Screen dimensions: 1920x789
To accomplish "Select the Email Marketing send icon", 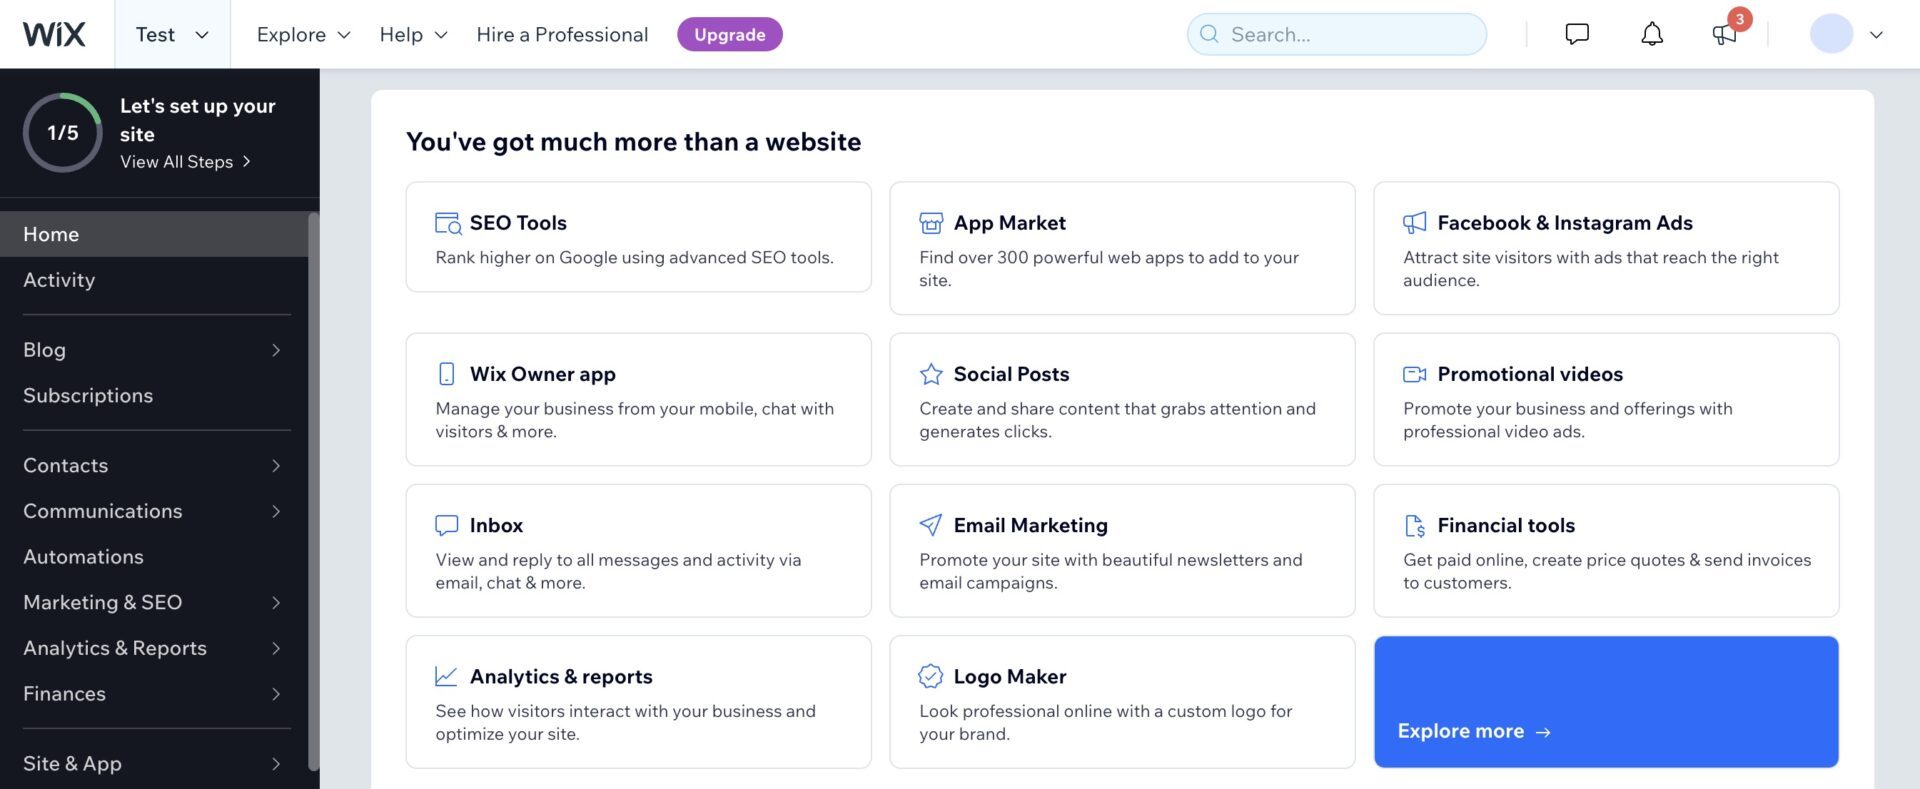I will 930,524.
